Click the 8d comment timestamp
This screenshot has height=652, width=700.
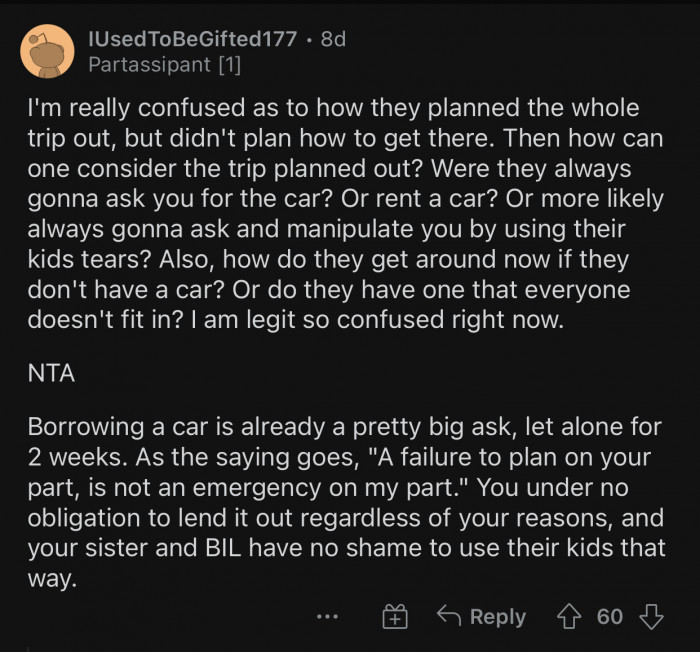tap(332, 39)
